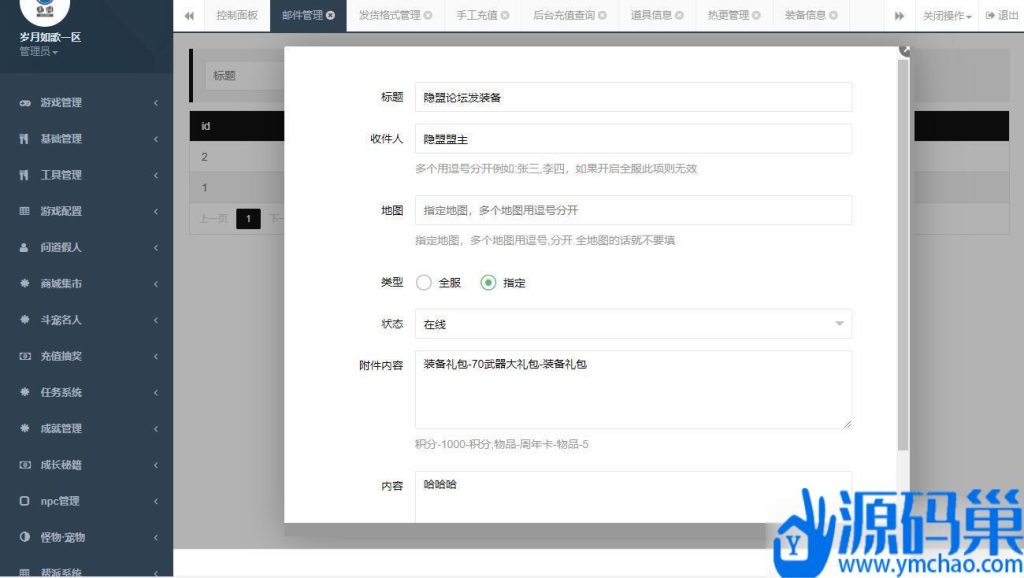The width and height of the screenshot is (1024, 578).
Task: Click the half-circle icon beside 怪物-宠物
Action: point(24,537)
